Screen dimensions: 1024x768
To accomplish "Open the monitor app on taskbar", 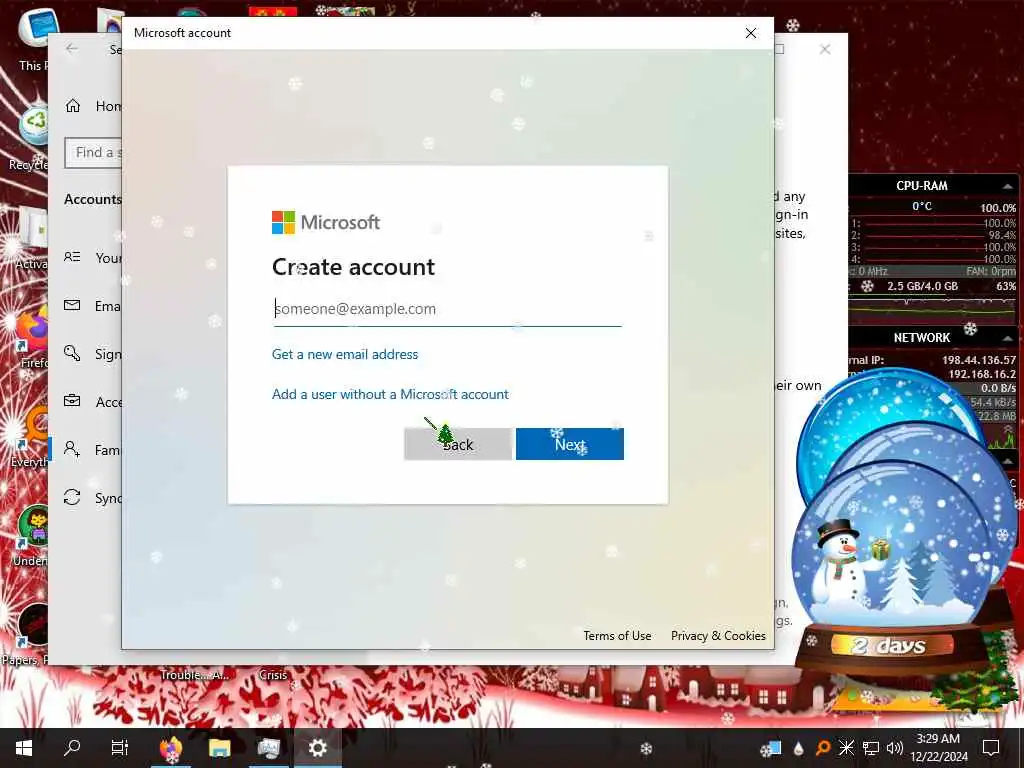I will pyautogui.click(x=268, y=748).
